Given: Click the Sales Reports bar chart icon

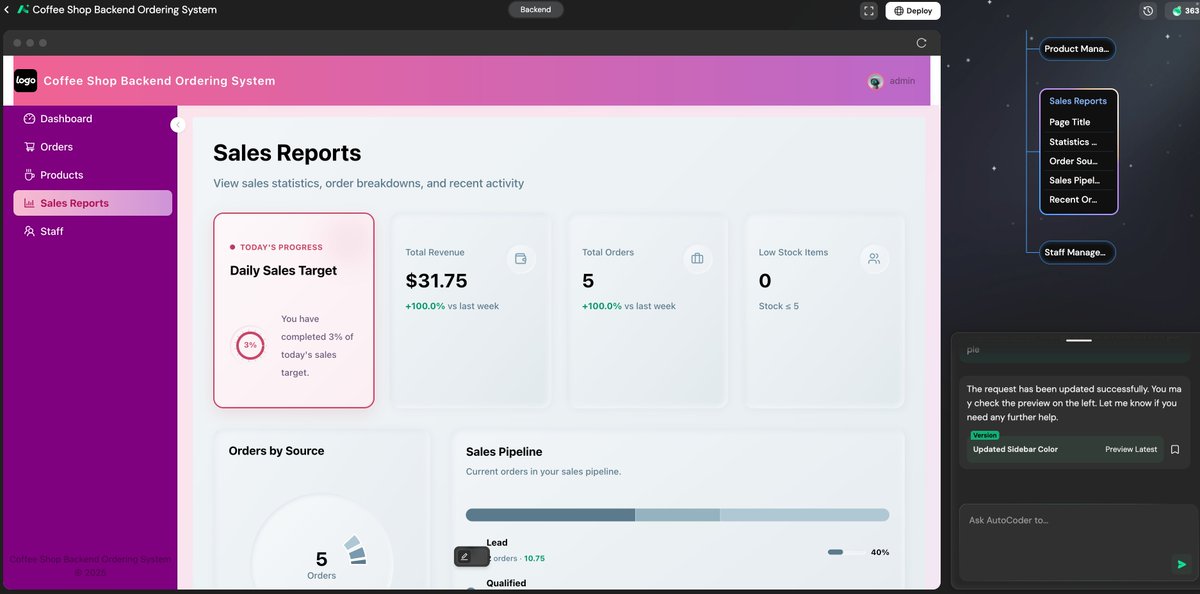Looking at the screenshot, I should coord(29,203).
